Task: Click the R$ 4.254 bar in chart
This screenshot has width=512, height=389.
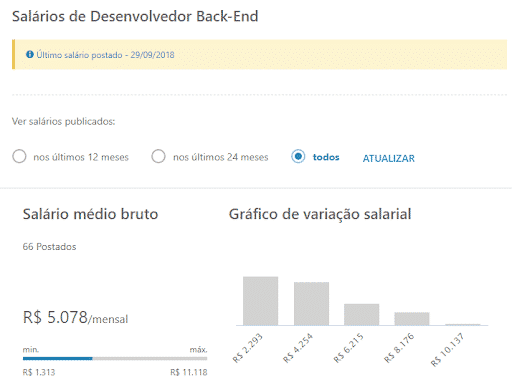Action: [x=311, y=304]
